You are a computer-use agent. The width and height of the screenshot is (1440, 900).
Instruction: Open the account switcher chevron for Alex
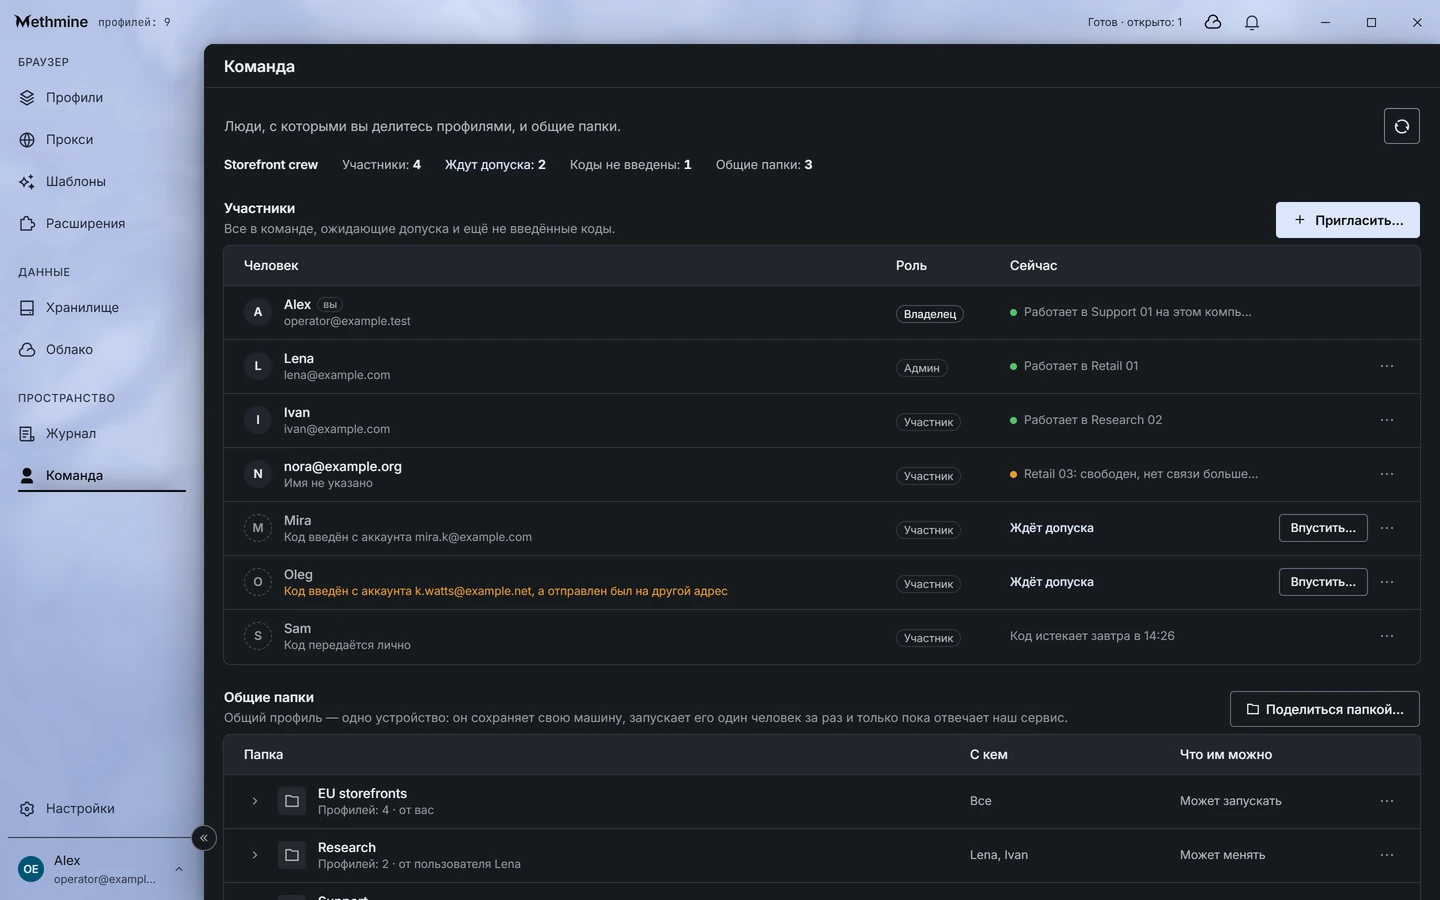coord(179,869)
